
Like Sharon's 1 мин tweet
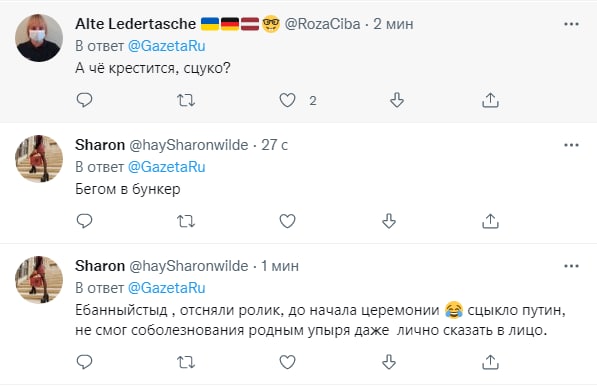click(287, 362)
